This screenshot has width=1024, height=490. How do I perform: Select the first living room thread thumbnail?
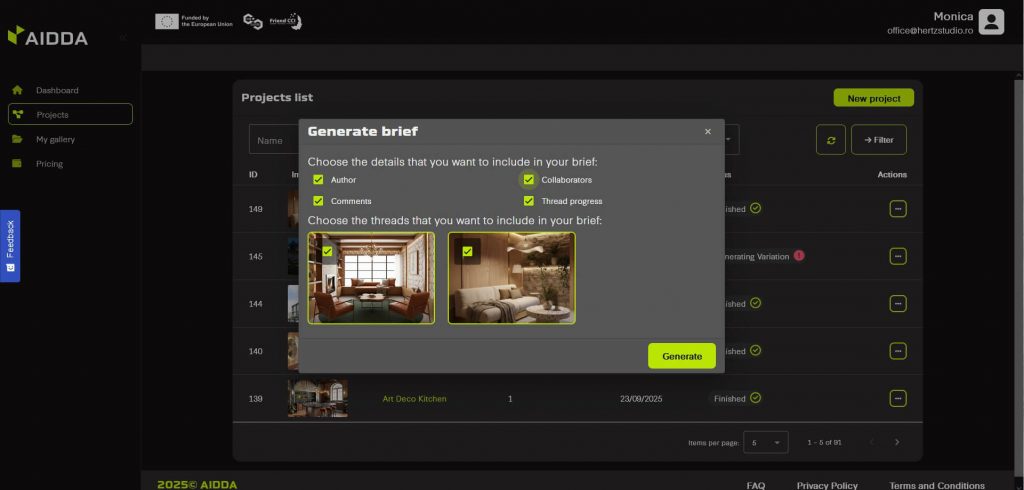pos(372,278)
